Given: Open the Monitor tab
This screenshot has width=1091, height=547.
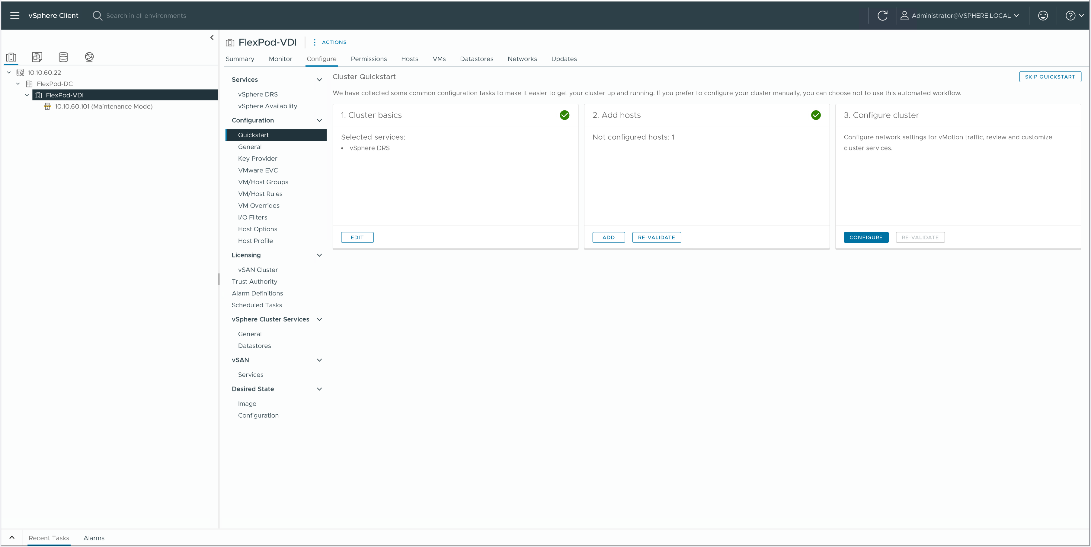Looking at the screenshot, I should coord(280,59).
